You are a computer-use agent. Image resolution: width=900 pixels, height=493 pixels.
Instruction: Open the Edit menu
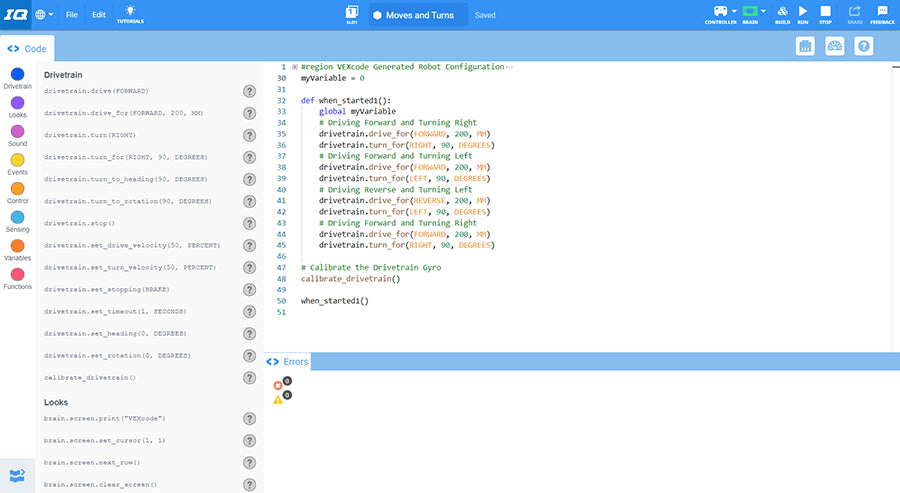[99, 15]
